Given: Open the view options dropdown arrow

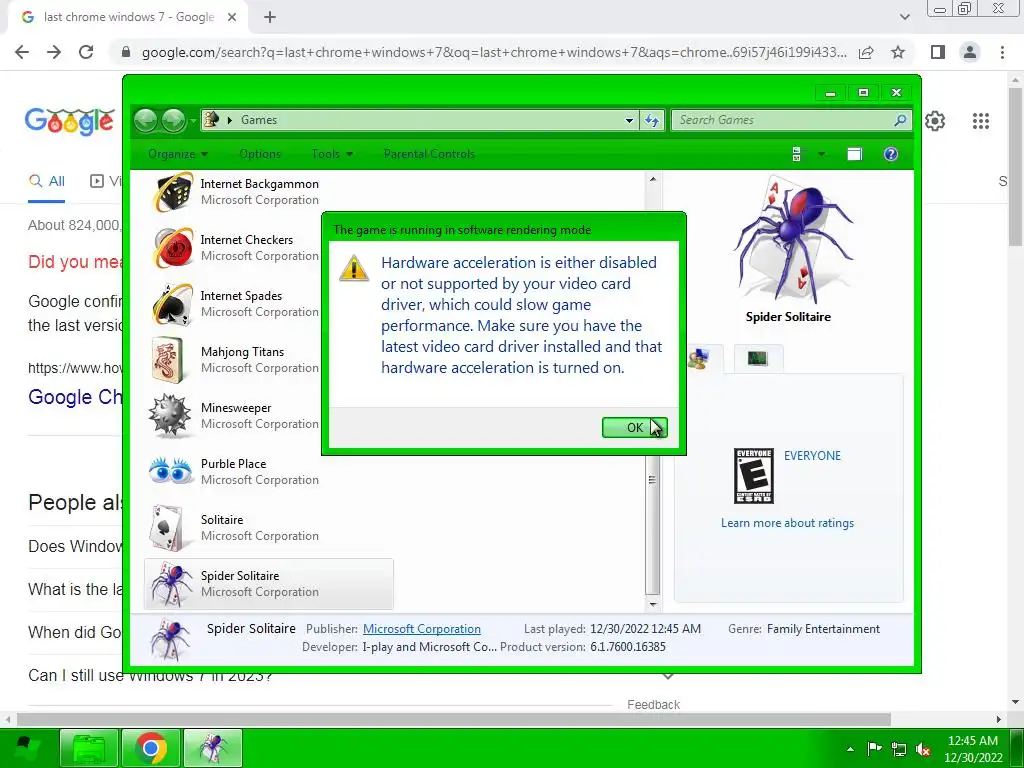Looking at the screenshot, I should (x=821, y=154).
